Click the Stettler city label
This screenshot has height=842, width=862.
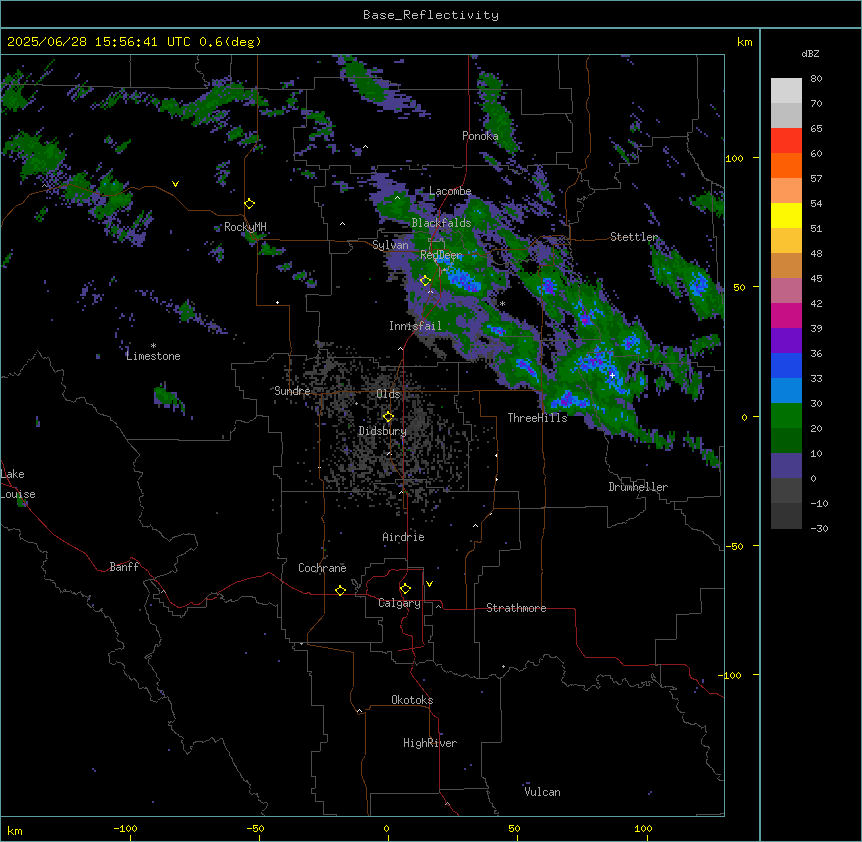(x=634, y=237)
